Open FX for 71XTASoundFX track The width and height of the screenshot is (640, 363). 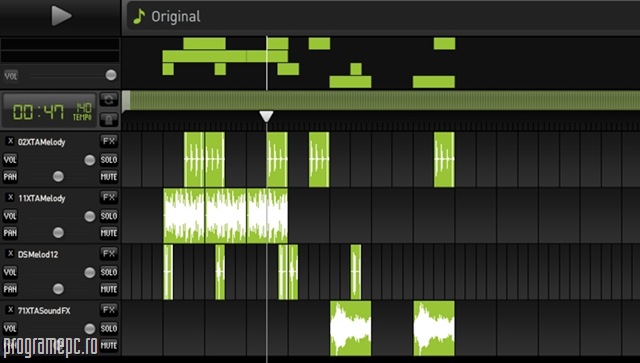[x=109, y=310]
